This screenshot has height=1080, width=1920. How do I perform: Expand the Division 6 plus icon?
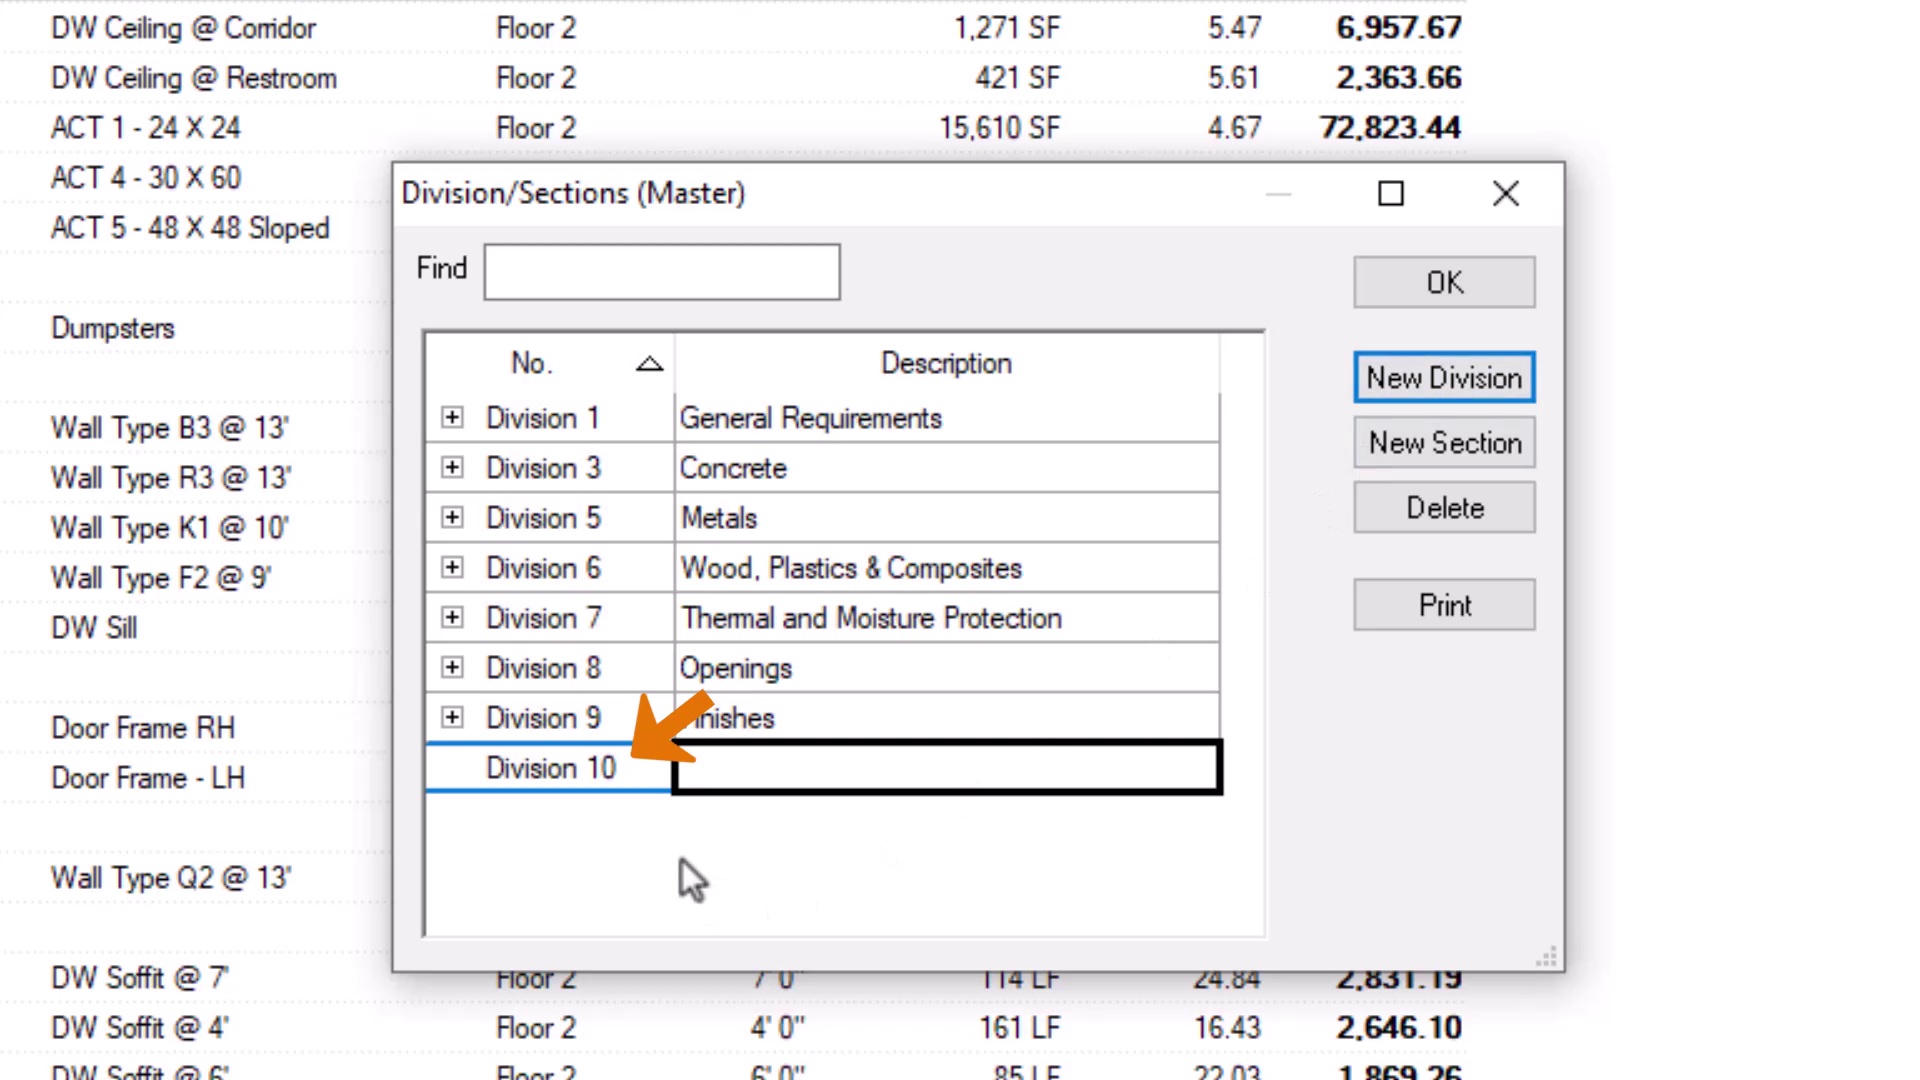452,567
